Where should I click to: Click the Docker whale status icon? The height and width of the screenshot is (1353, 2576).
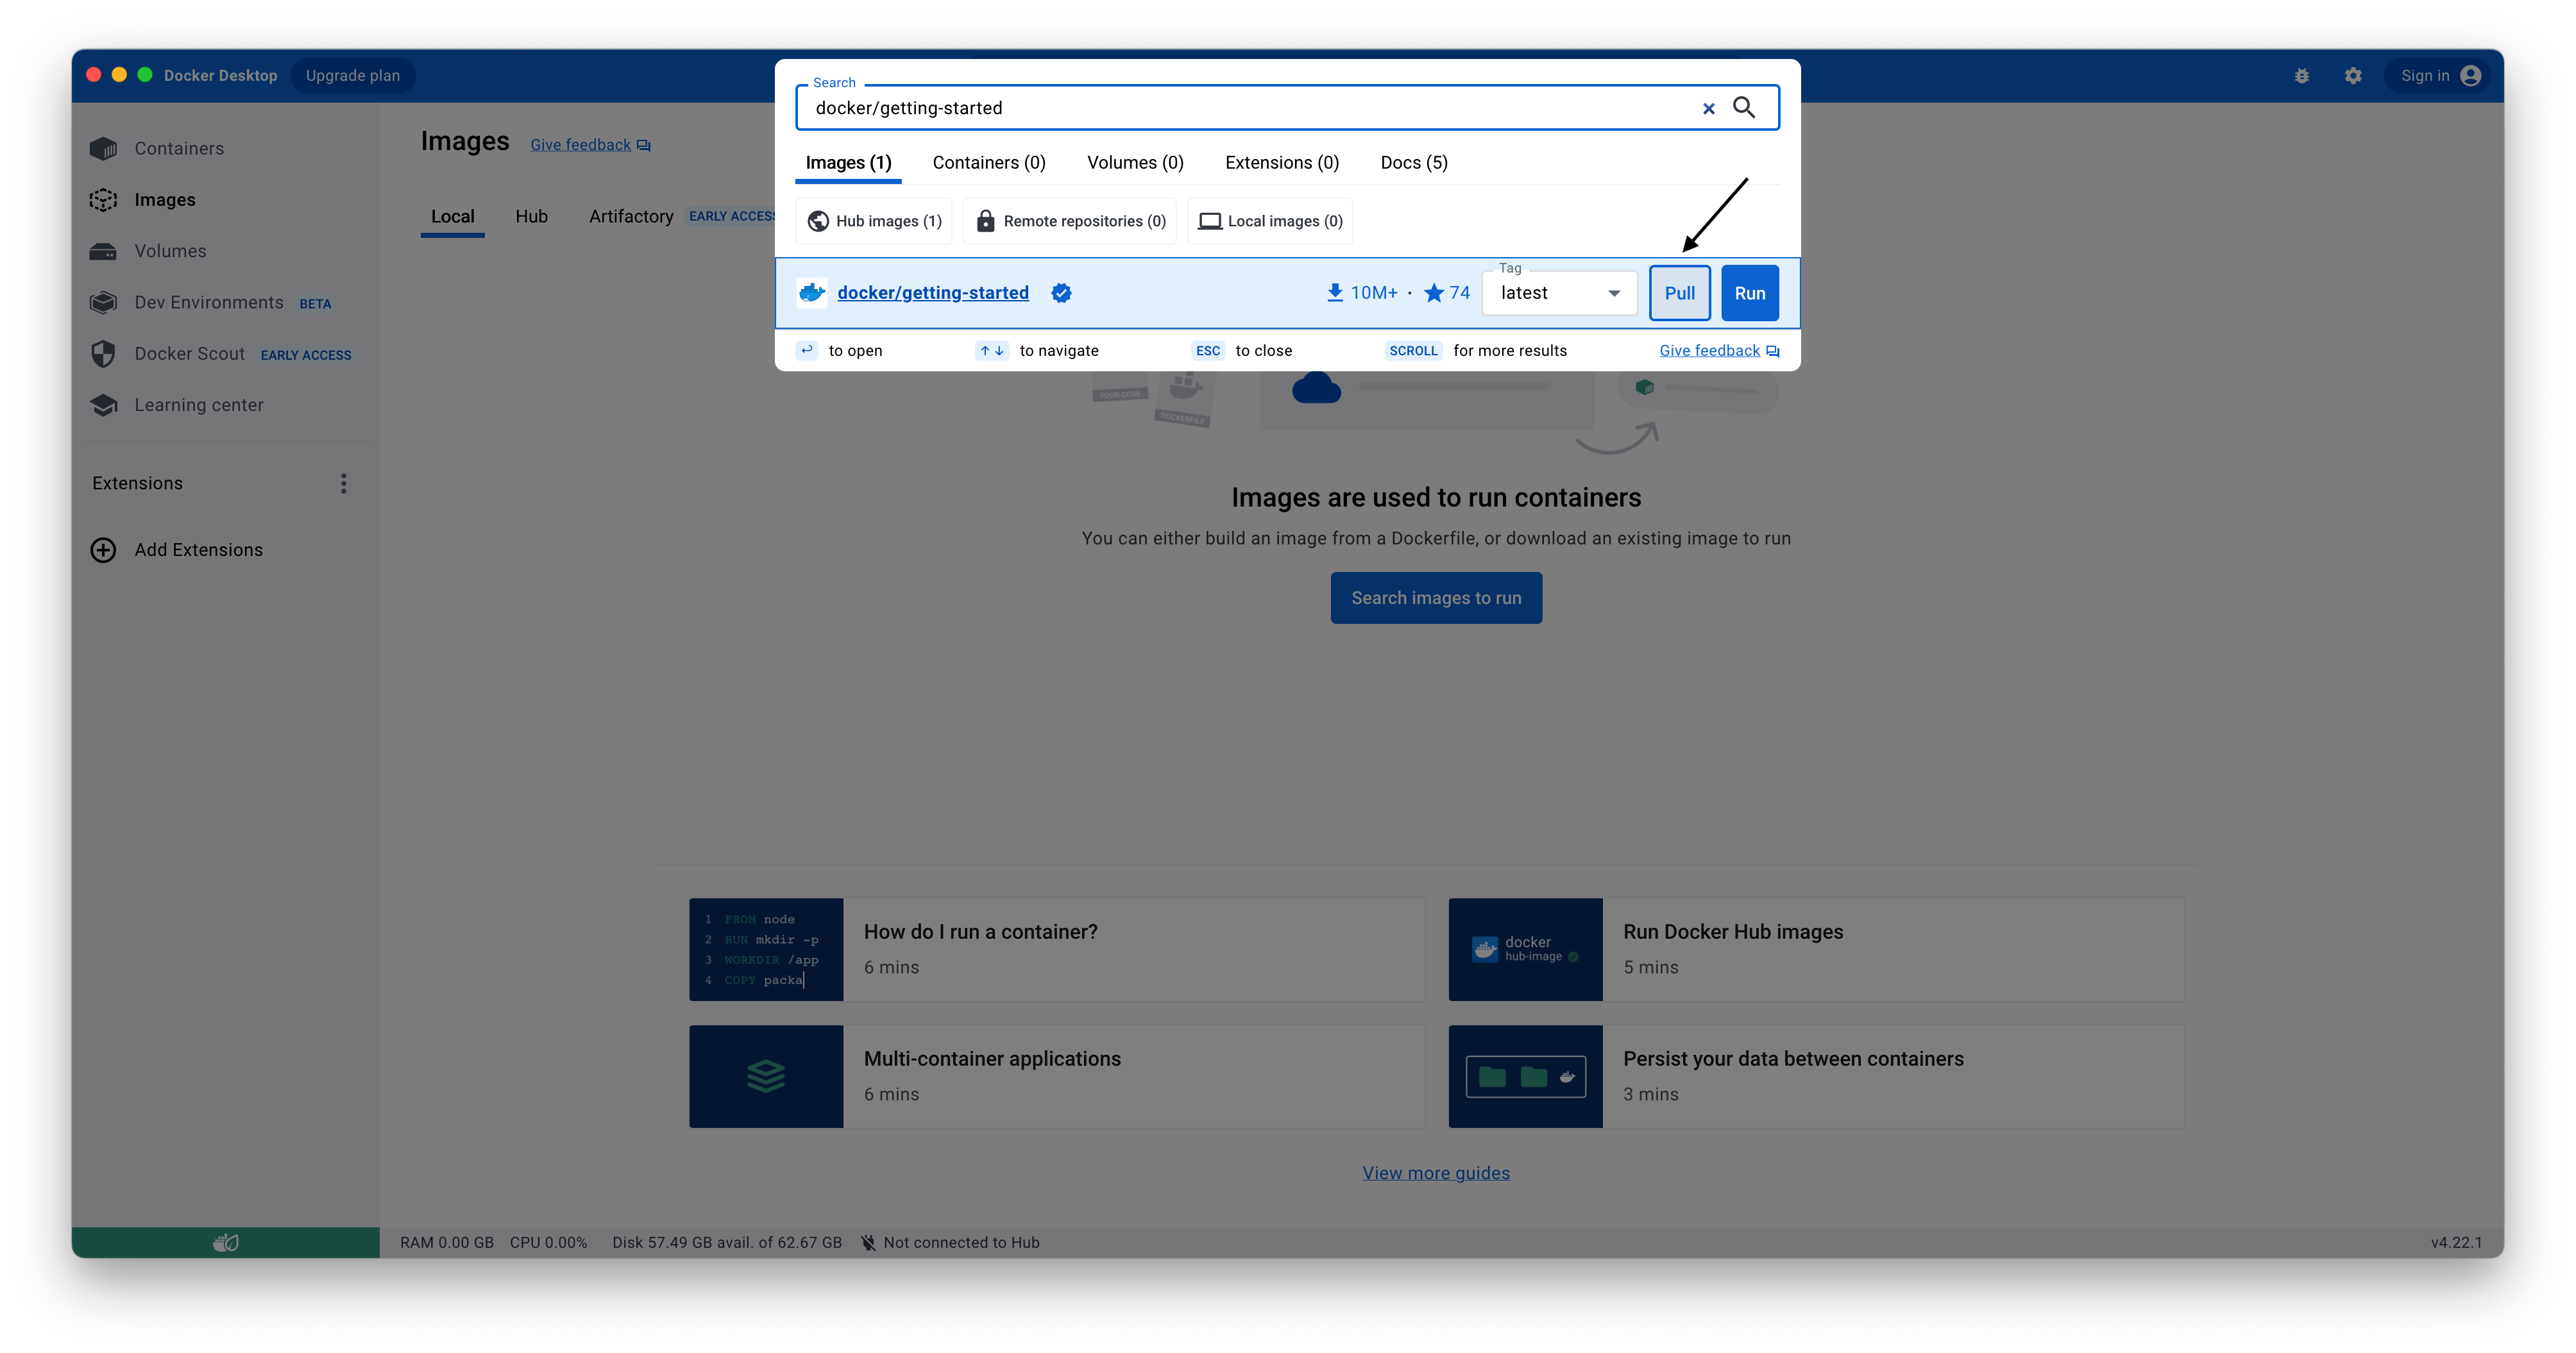pyautogui.click(x=225, y=1242)
